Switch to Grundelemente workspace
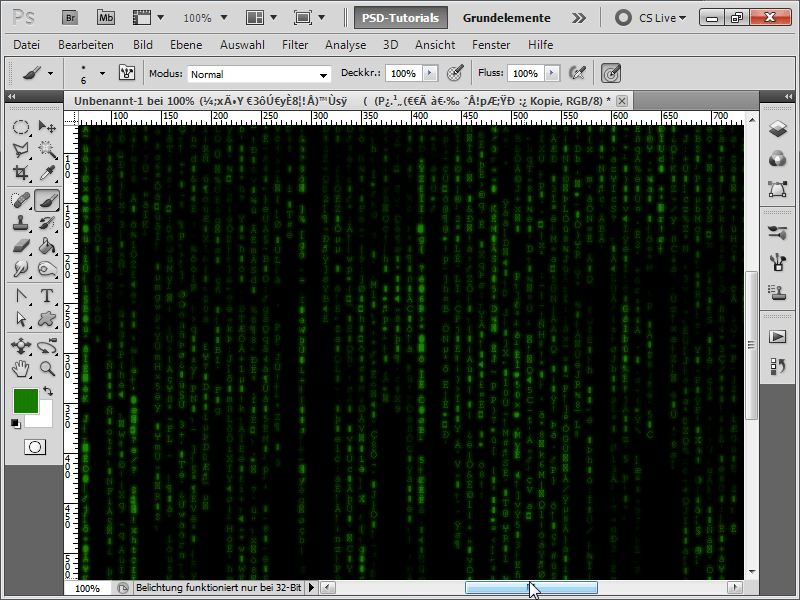 507,18
